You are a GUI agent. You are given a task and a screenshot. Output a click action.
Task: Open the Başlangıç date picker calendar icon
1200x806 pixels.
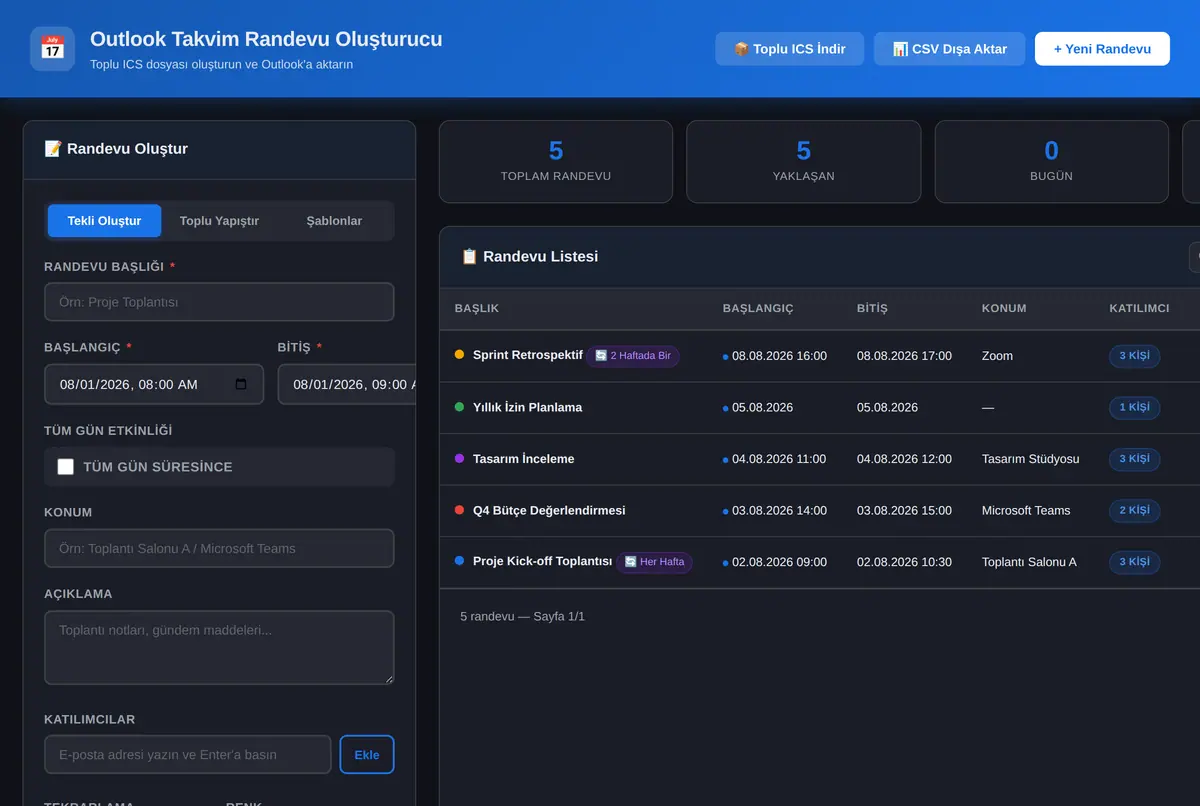241,384
